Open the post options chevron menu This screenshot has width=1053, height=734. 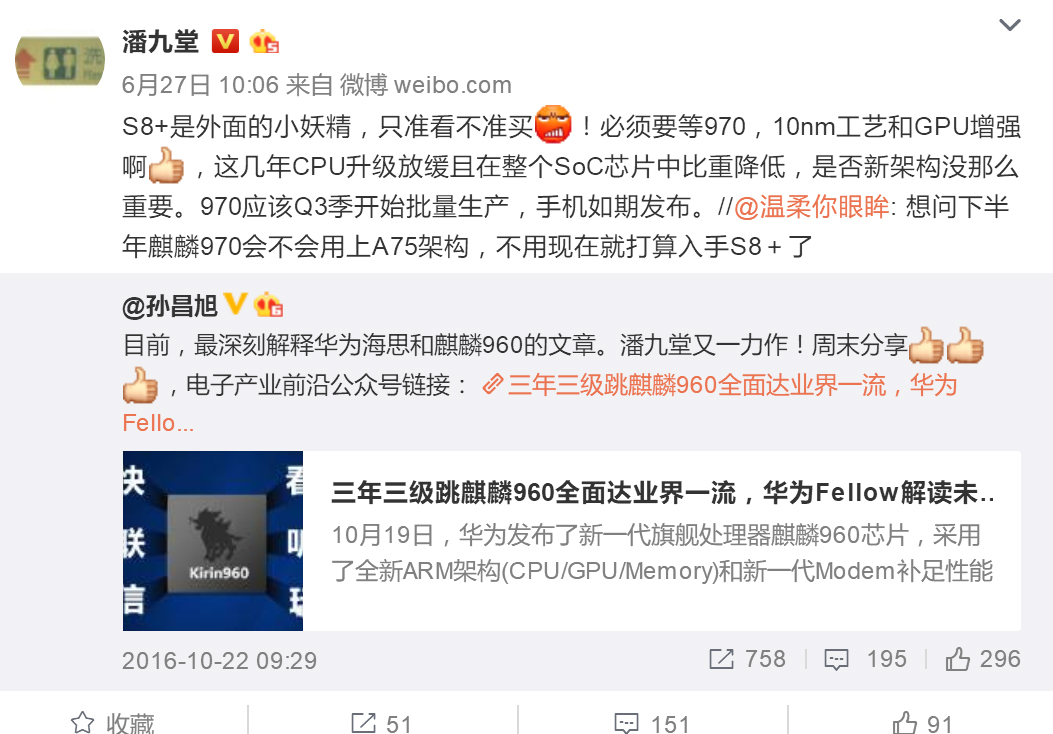[1010, 26]
